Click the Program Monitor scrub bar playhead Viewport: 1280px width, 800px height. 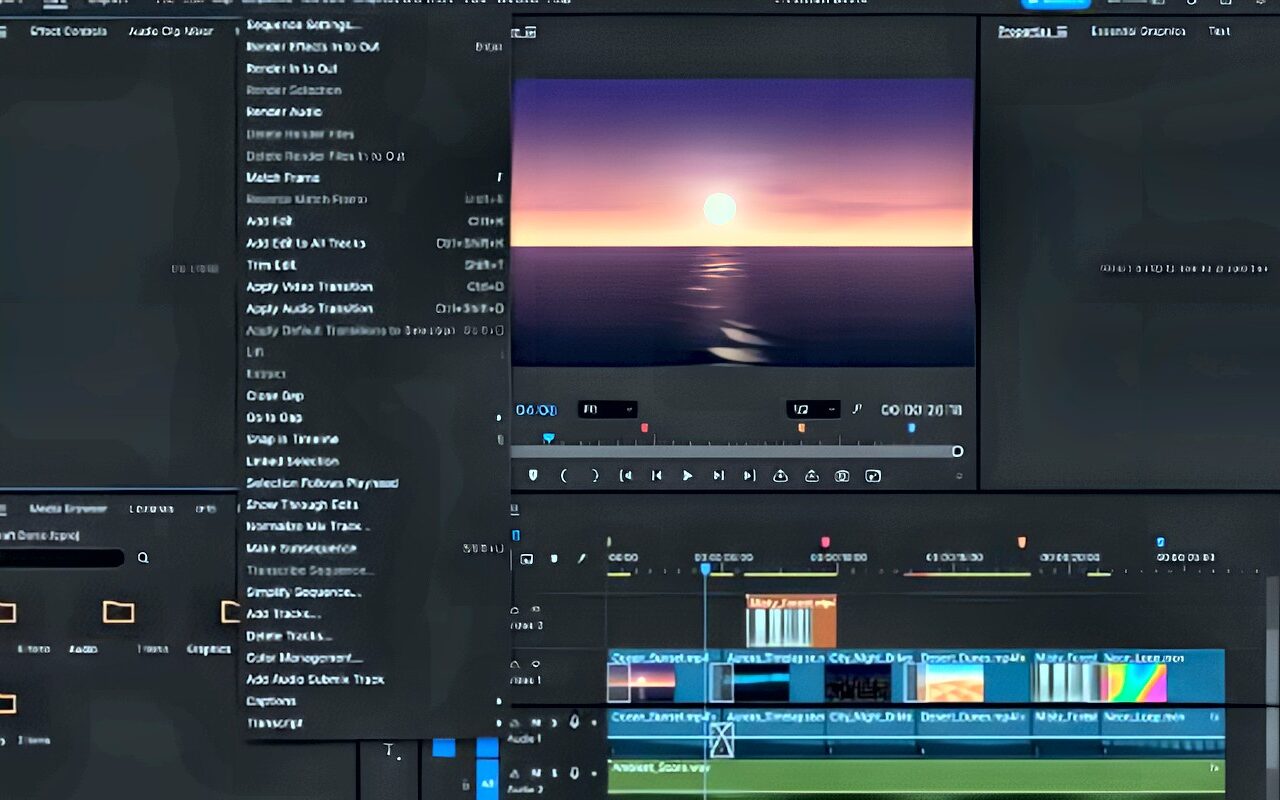548,438
